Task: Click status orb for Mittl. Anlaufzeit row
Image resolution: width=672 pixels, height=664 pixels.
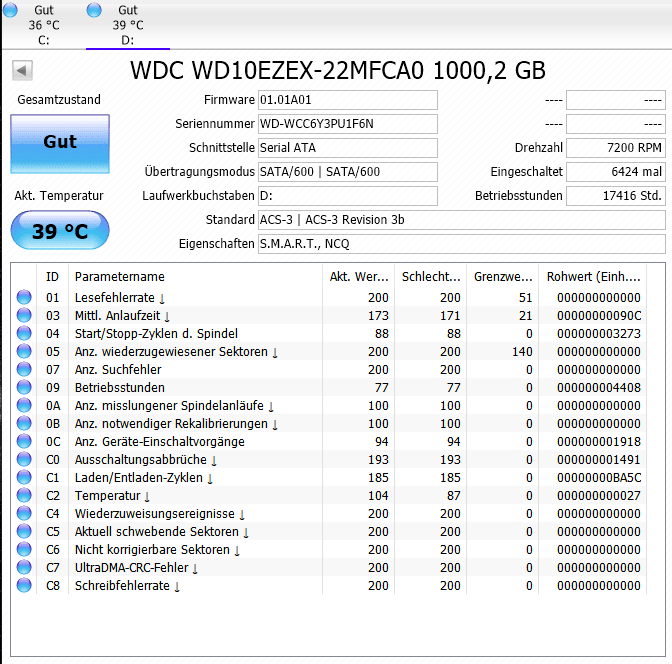Action: (24, 315)
